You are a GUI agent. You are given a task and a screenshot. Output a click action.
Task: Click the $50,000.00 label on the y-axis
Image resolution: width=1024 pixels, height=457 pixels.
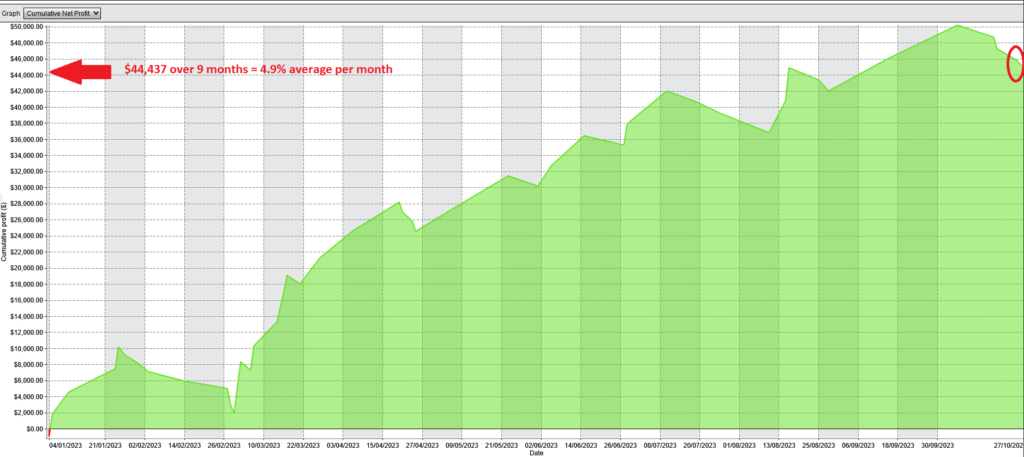coord(27,27)
